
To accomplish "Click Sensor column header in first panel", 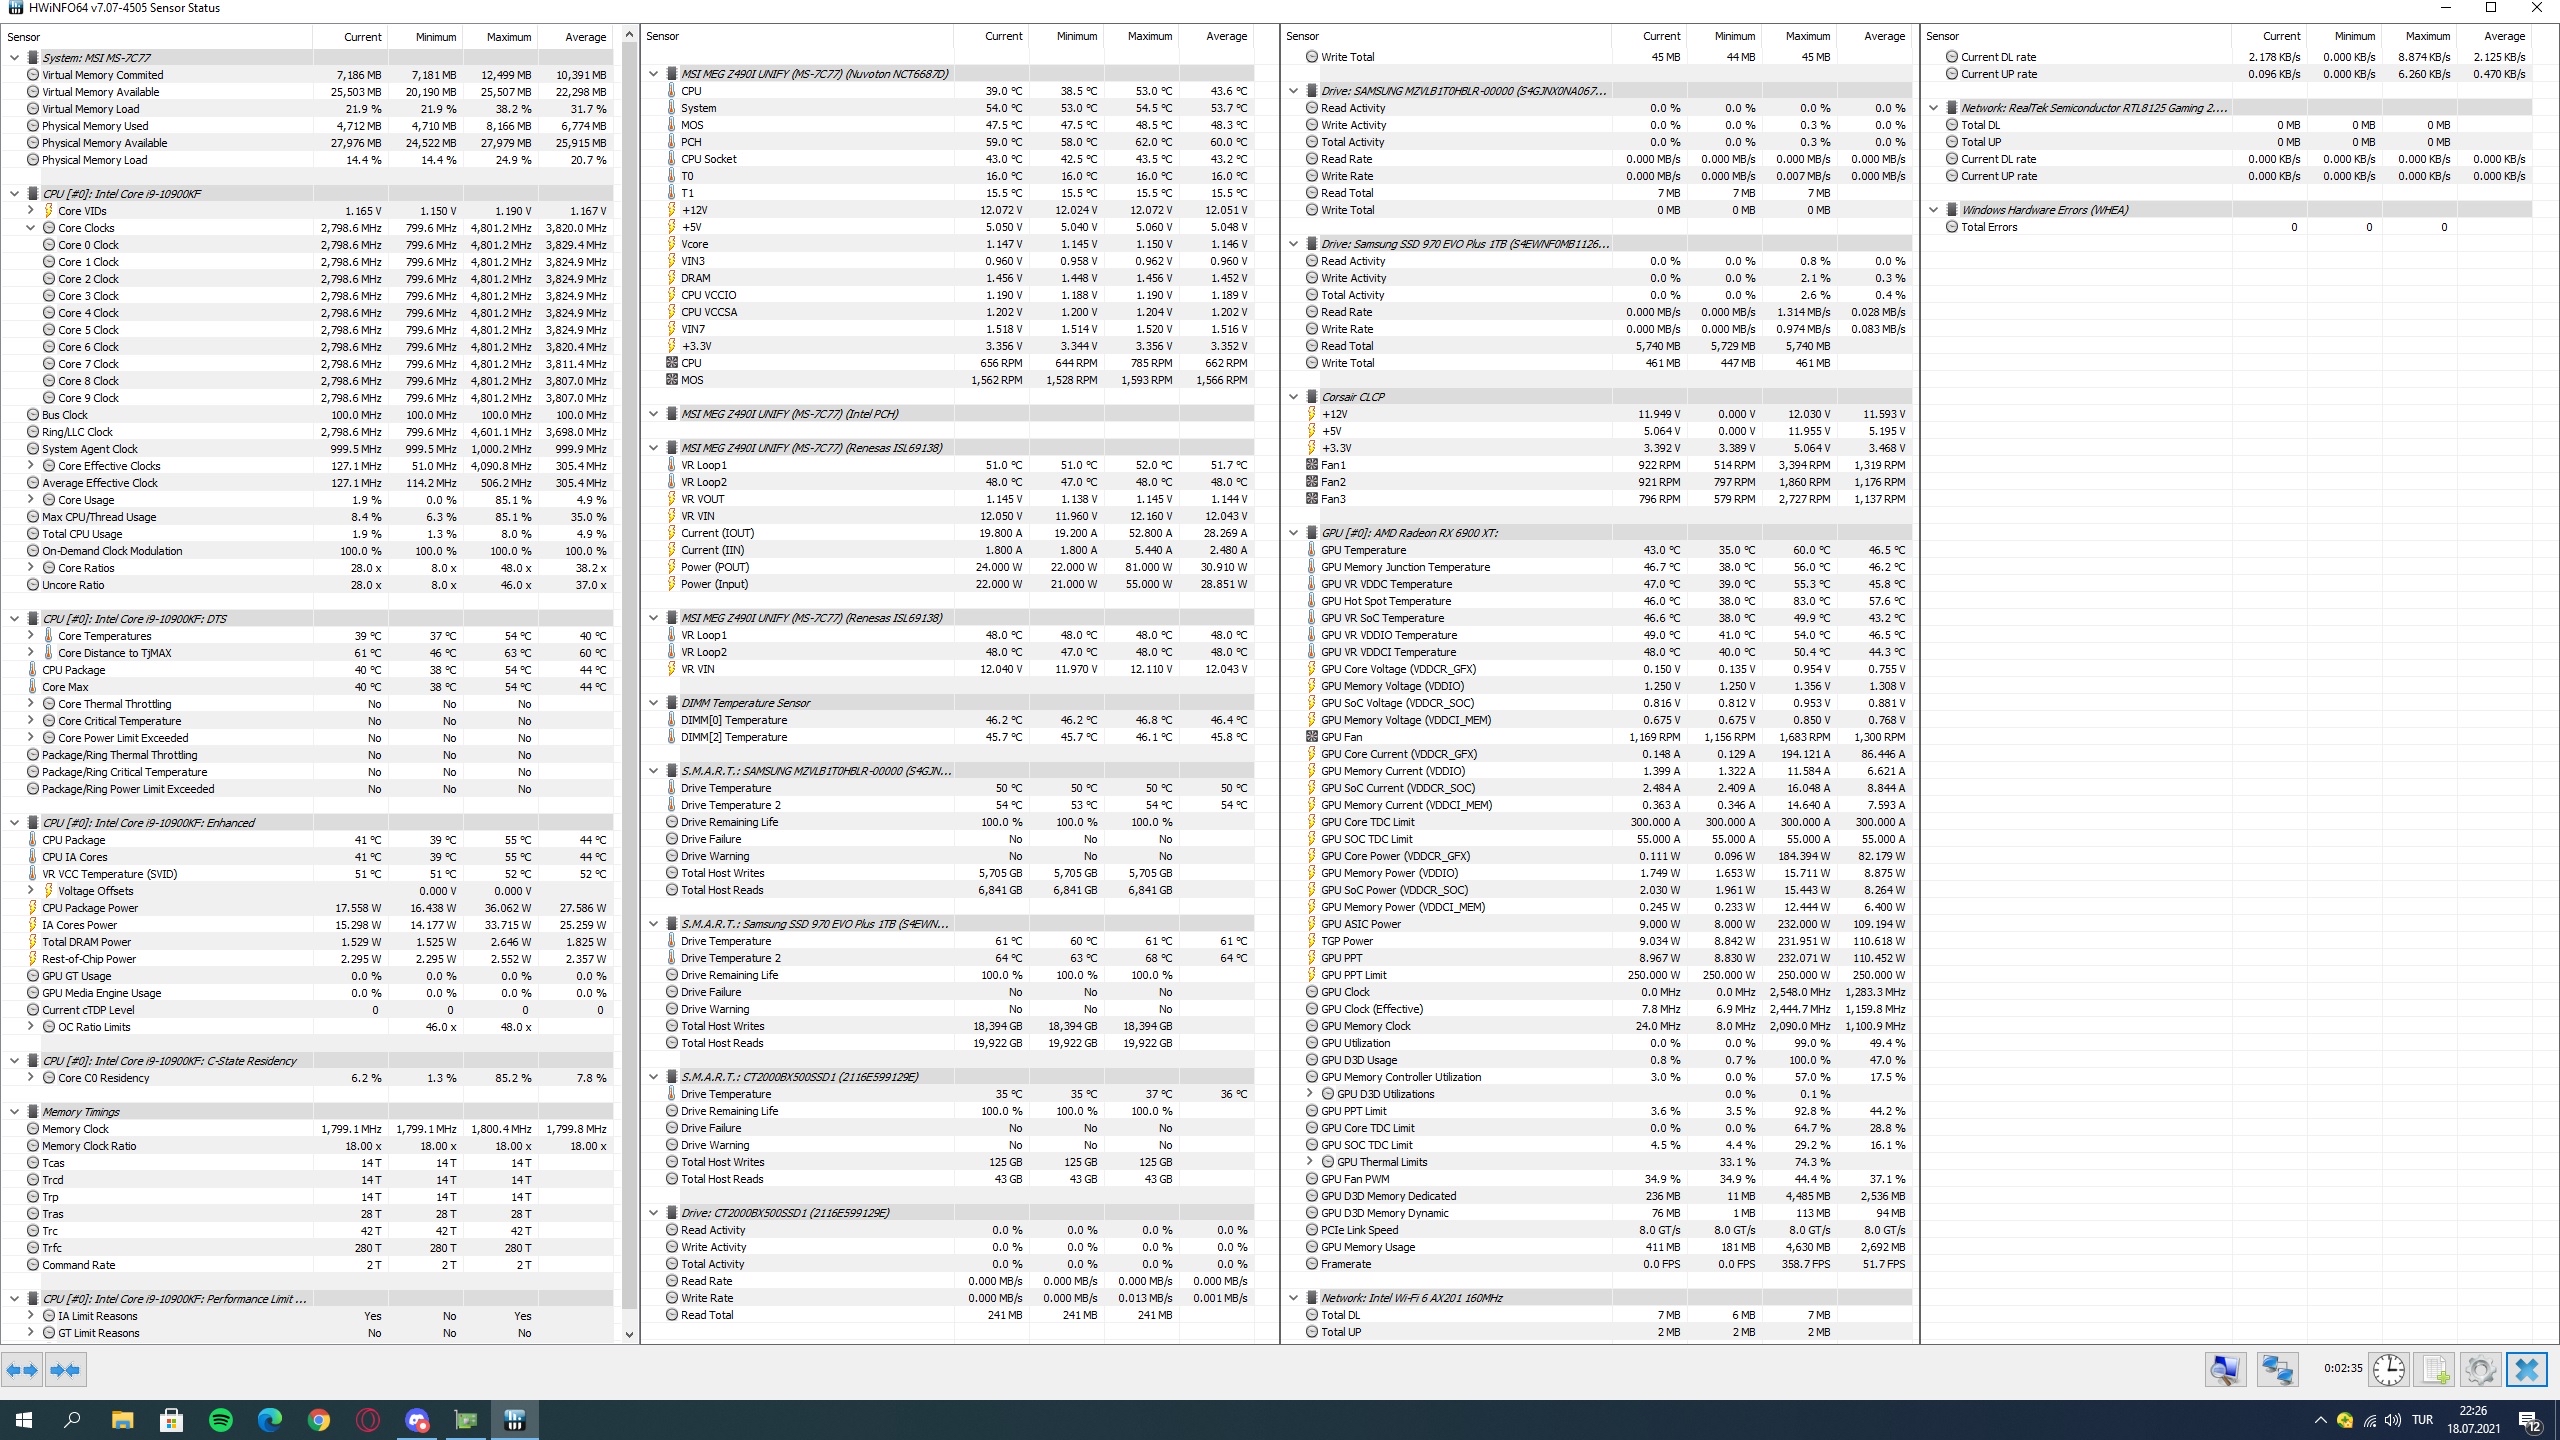I will pos(157,37).
